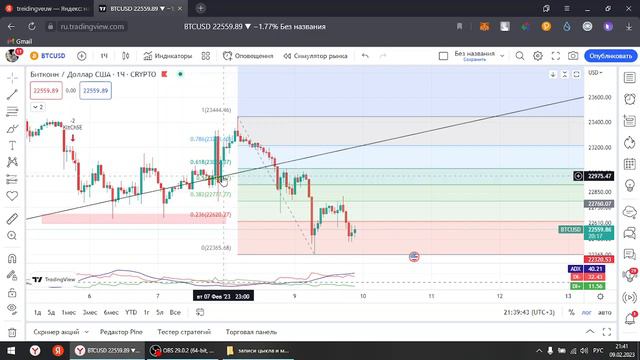Toggle magnet mode
640x360 pixels.
(x=12, y=258)
